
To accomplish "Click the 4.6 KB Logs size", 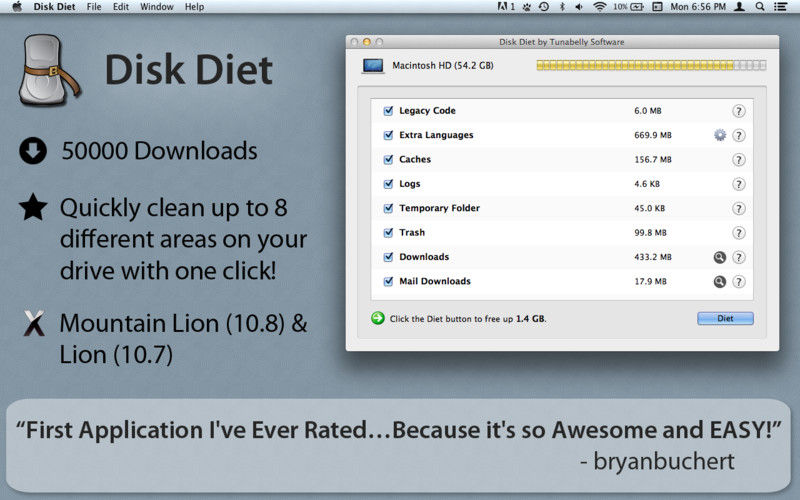I will click(x=646, y=184).
